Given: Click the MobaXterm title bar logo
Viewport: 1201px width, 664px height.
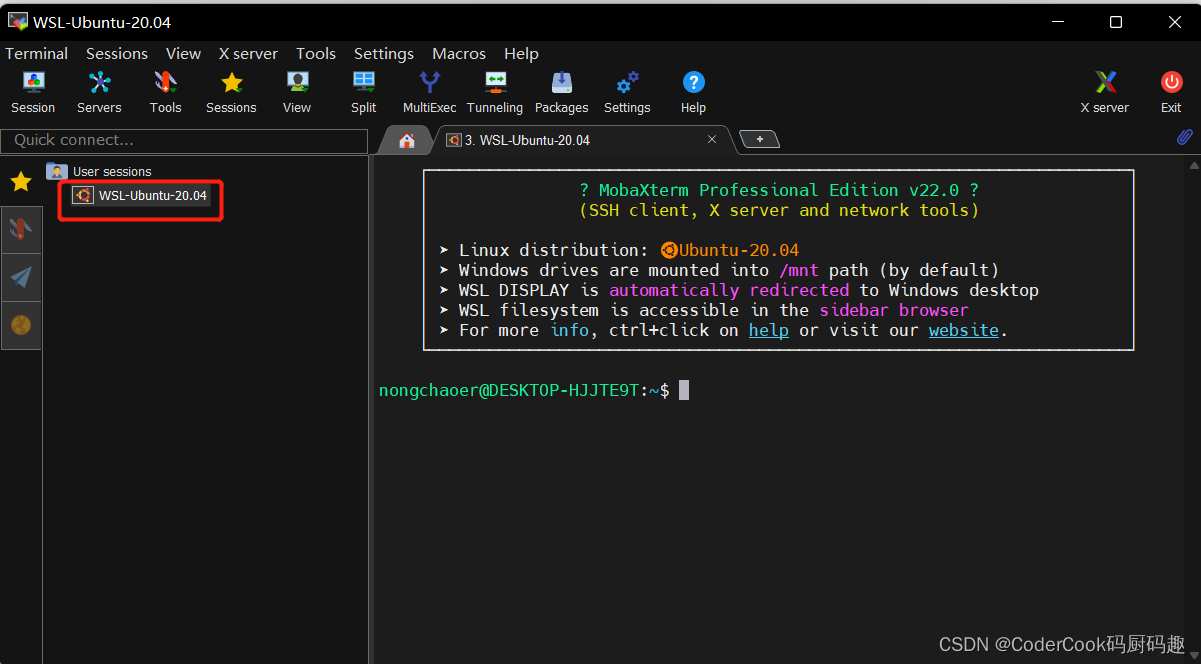Looking at the screenshot, I should [x=18, y=22].
